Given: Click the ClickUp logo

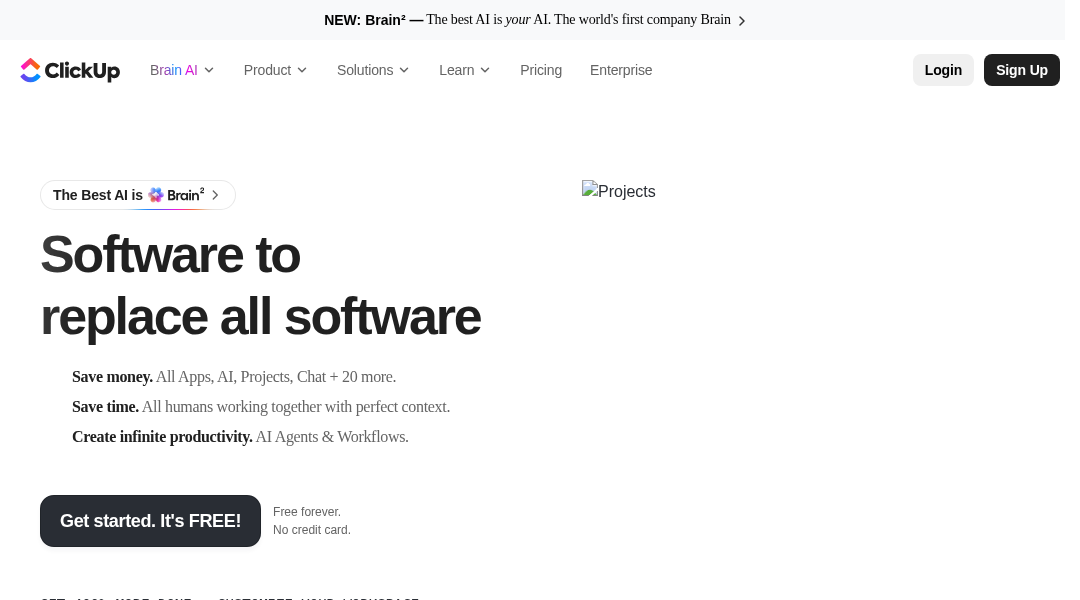Looking at the screenshot, I should (x=70, y=70).
